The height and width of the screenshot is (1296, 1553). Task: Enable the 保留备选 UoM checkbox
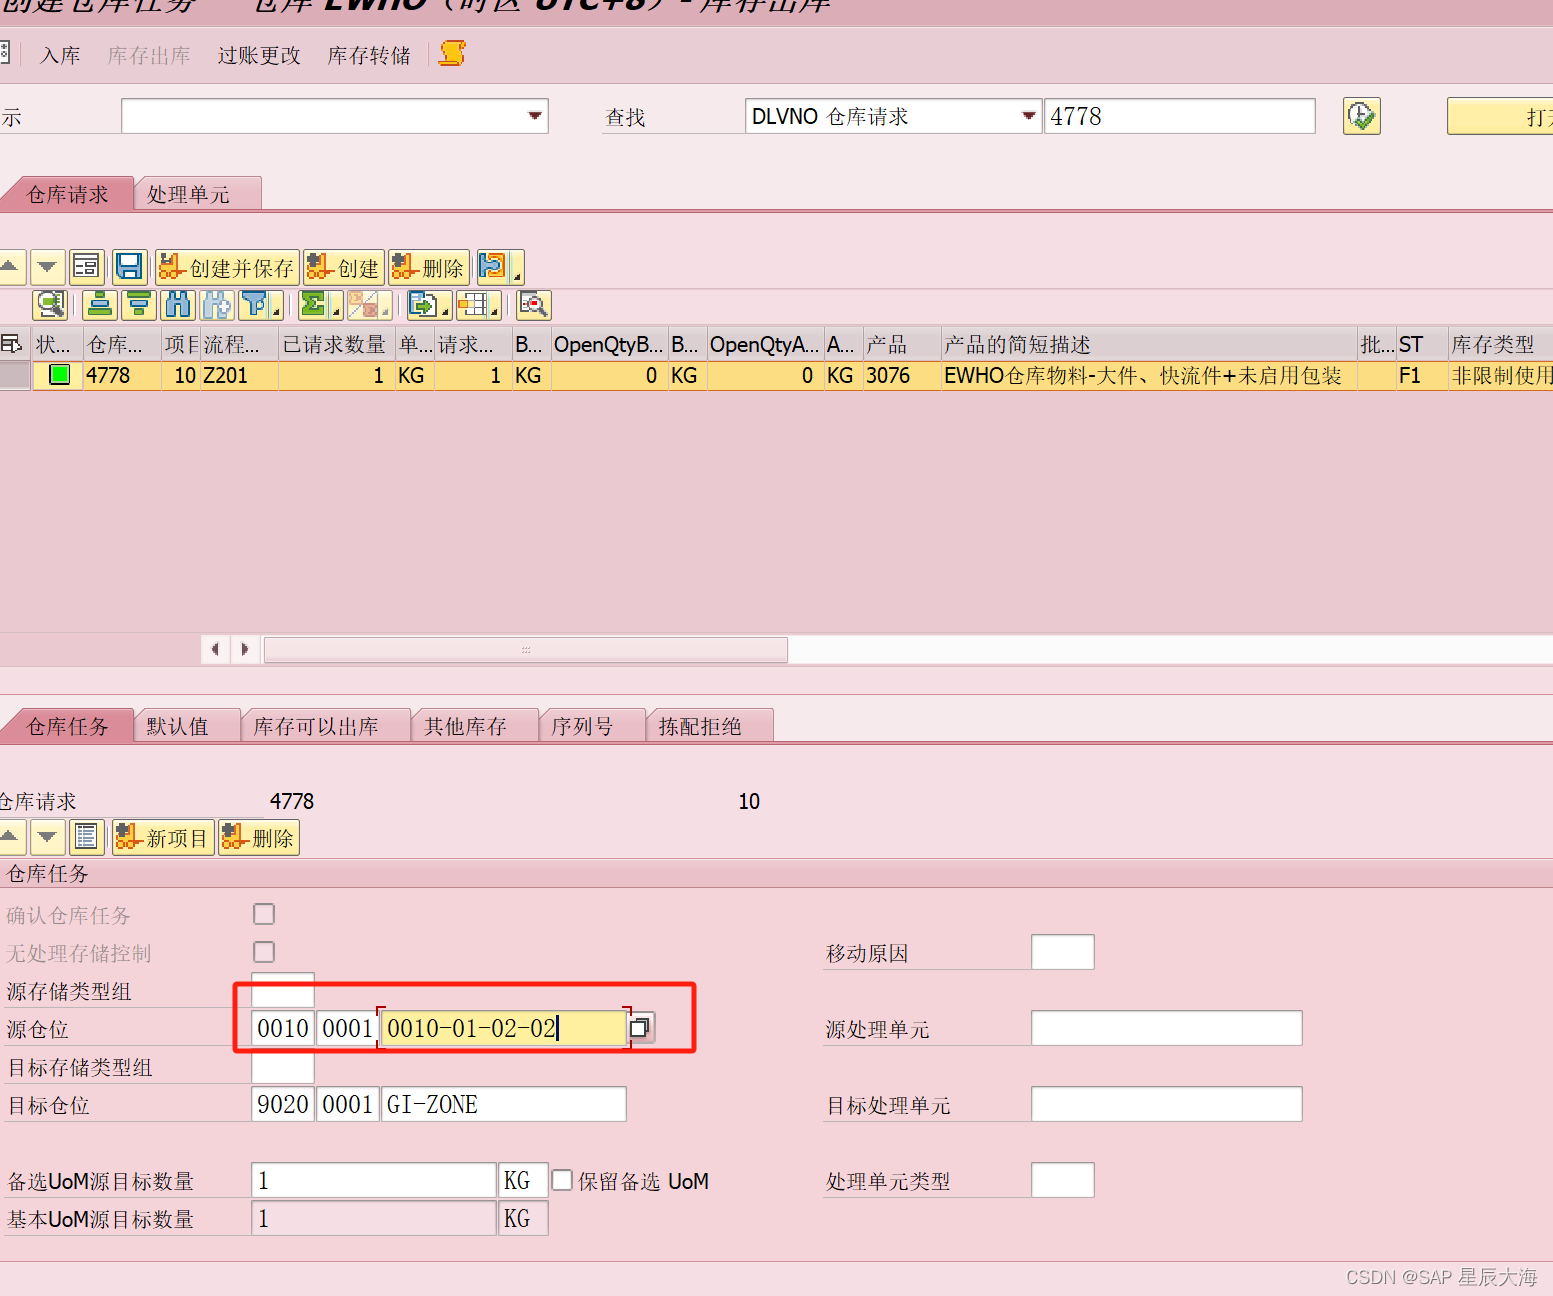click(x=563, y=1180)
